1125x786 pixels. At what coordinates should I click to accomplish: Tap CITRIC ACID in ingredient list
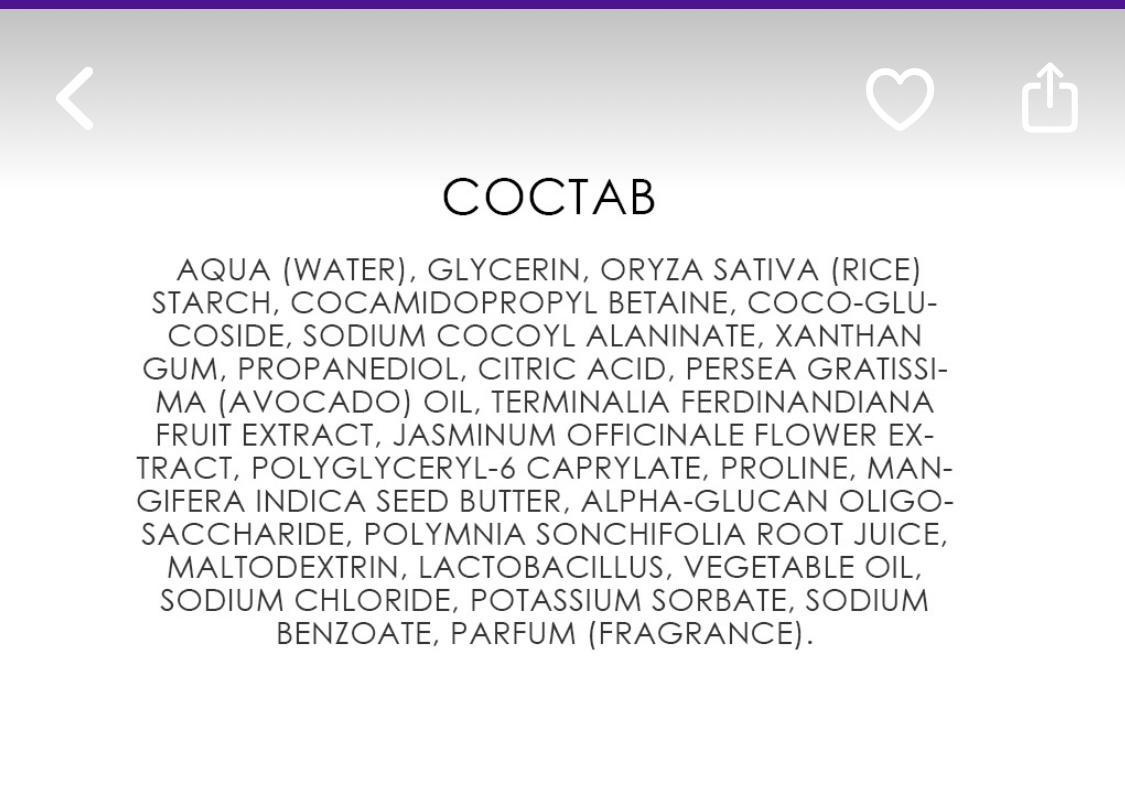[572, 369]
